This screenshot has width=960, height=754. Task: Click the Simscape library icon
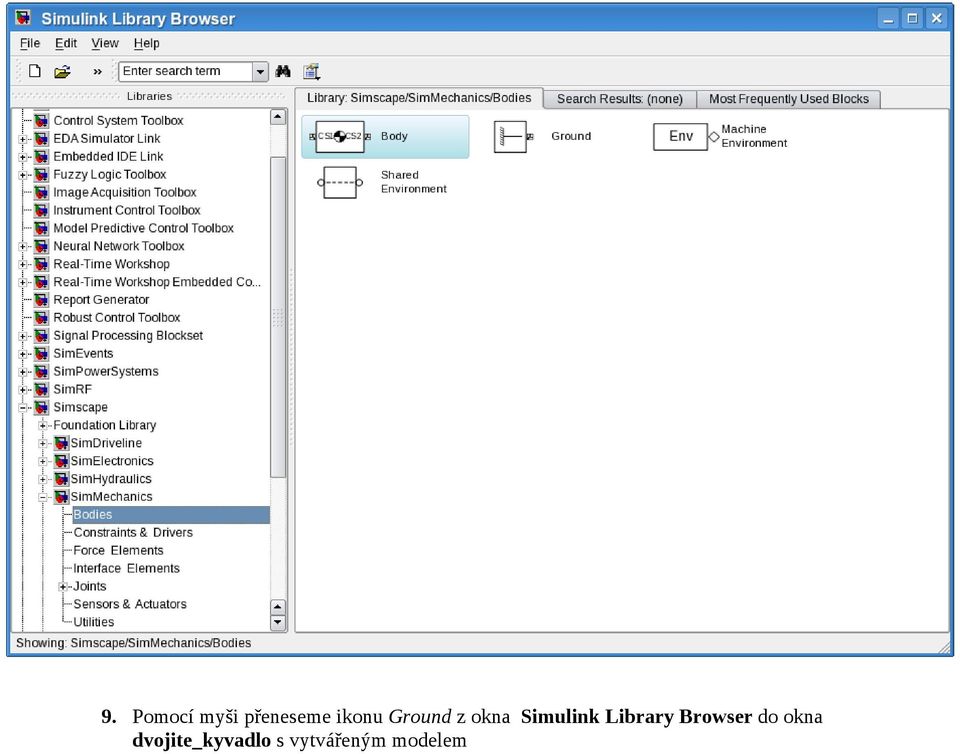pyautogui.click(x=41, y=407)
